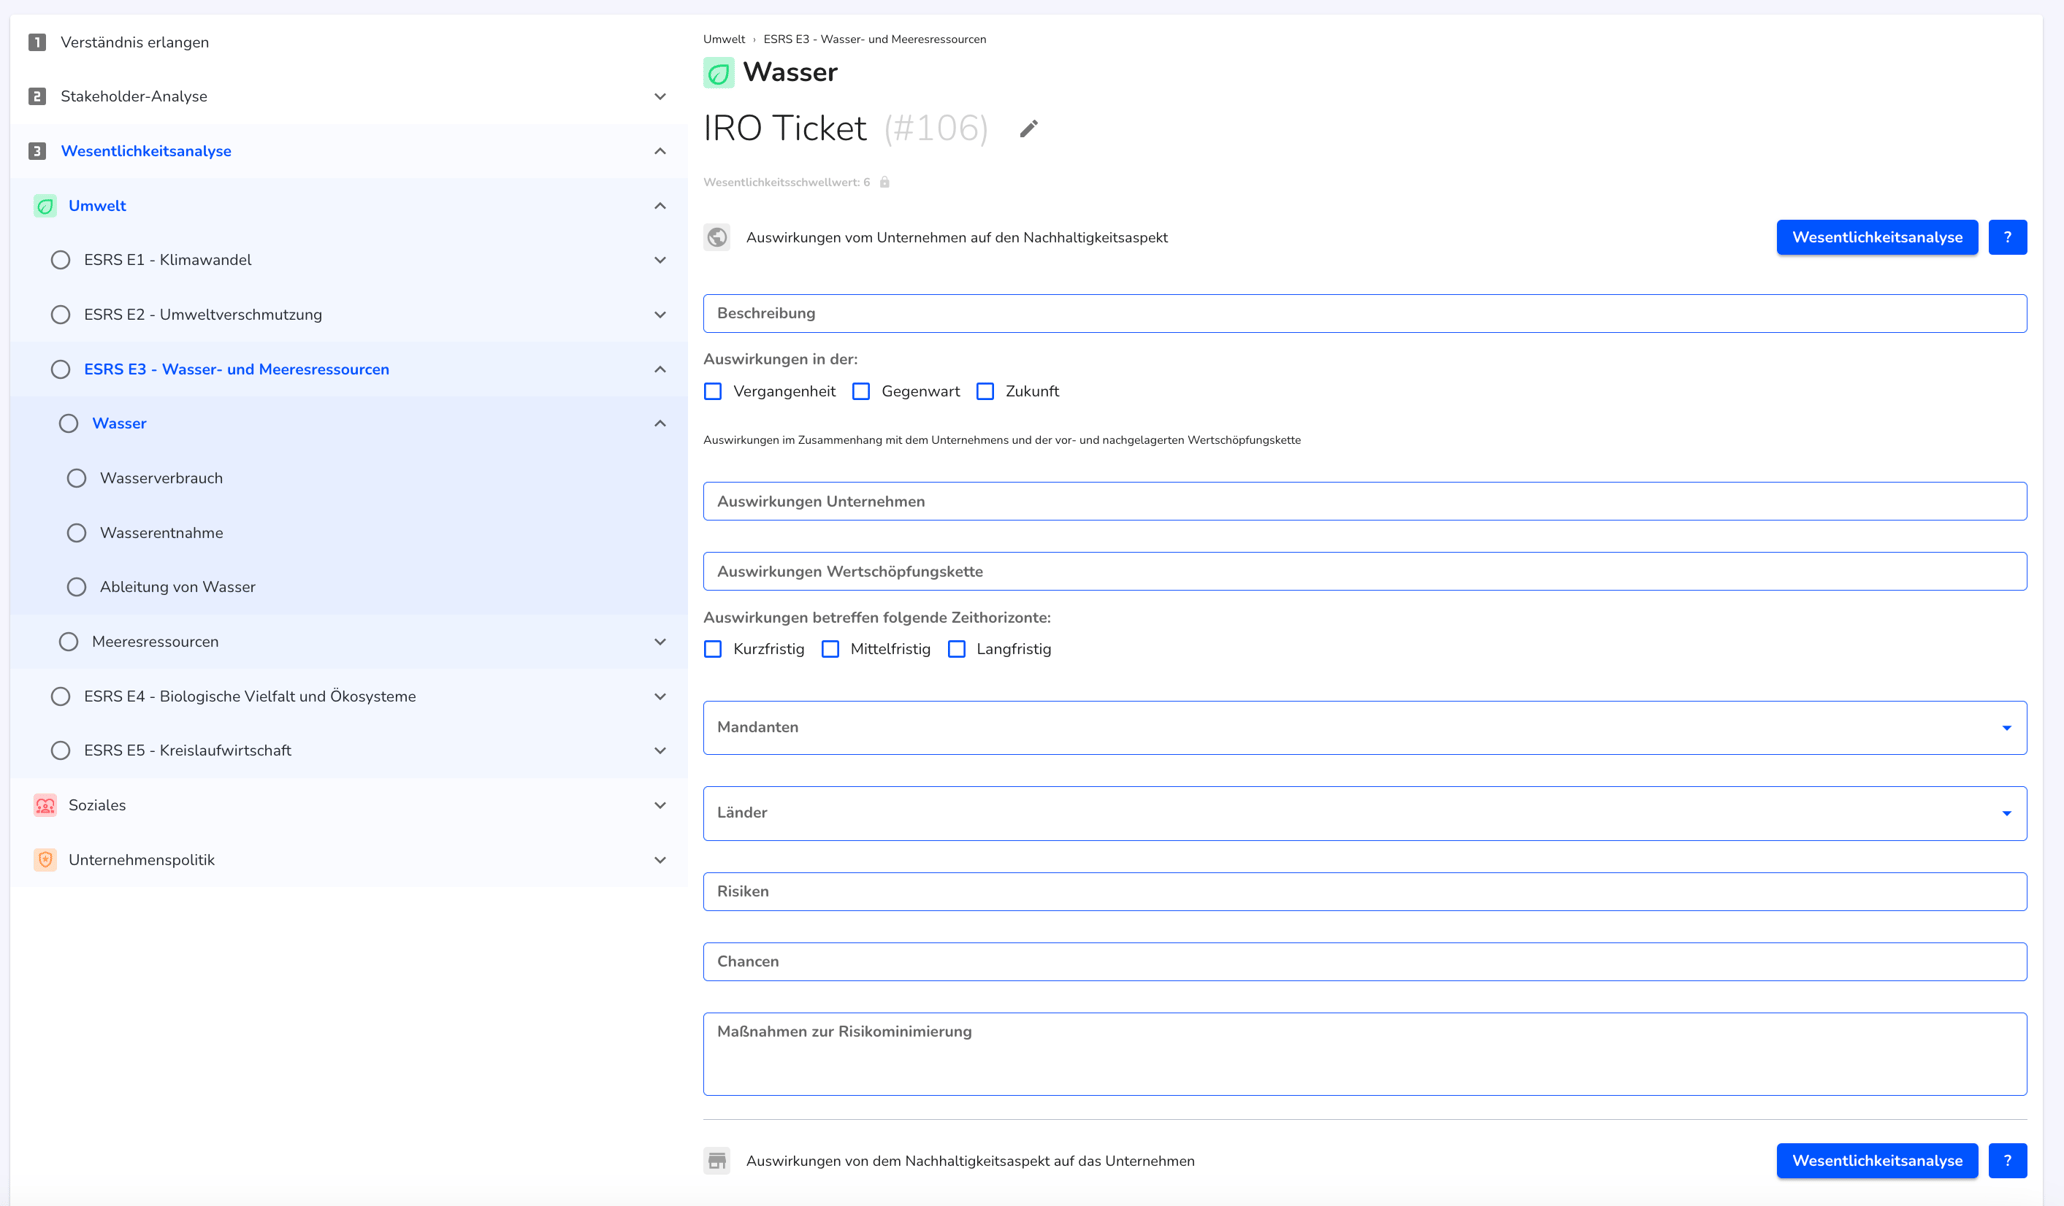The width and height of the screenshot is (2064, 1206).
Task: Select the Ableitung von Wasser status circle
Action: 76,587
